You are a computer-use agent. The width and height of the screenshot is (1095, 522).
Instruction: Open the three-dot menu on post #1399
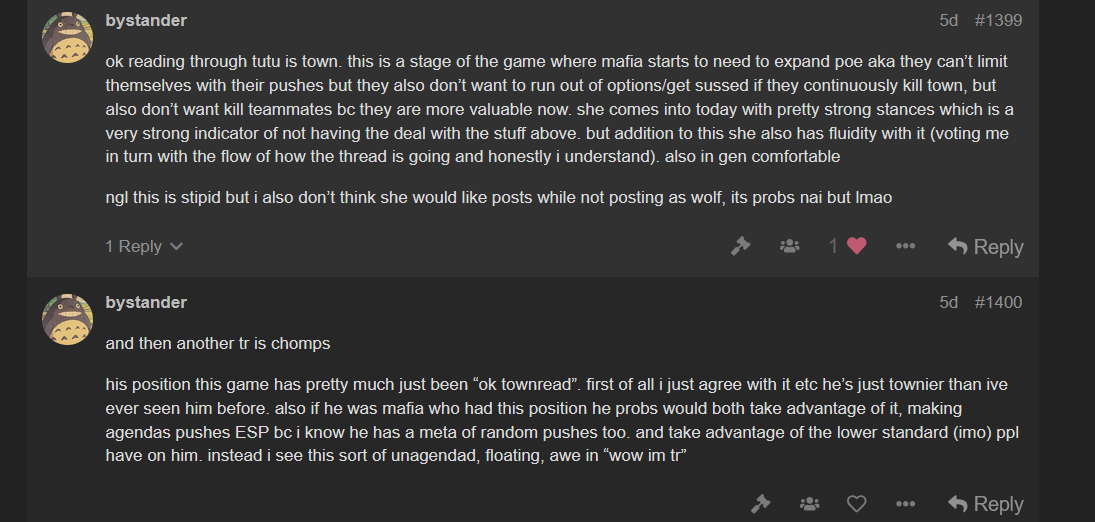905,246
